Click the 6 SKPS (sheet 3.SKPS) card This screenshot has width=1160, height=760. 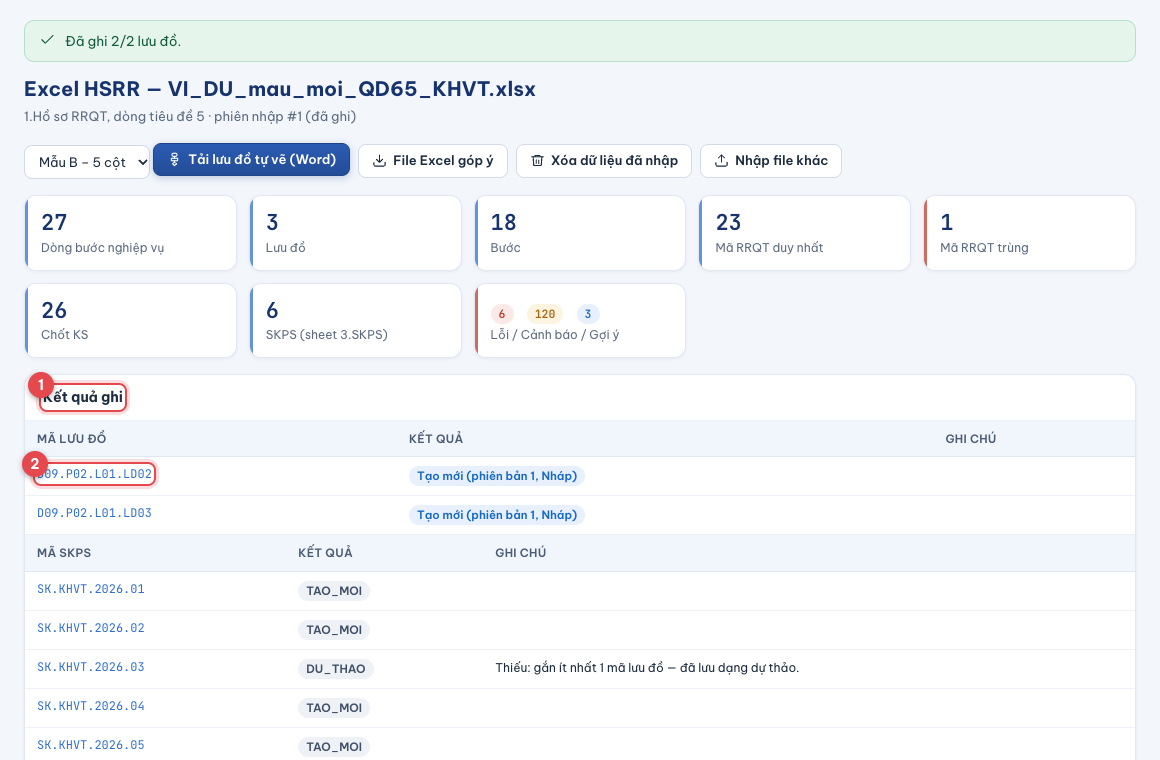pos(356,320)
